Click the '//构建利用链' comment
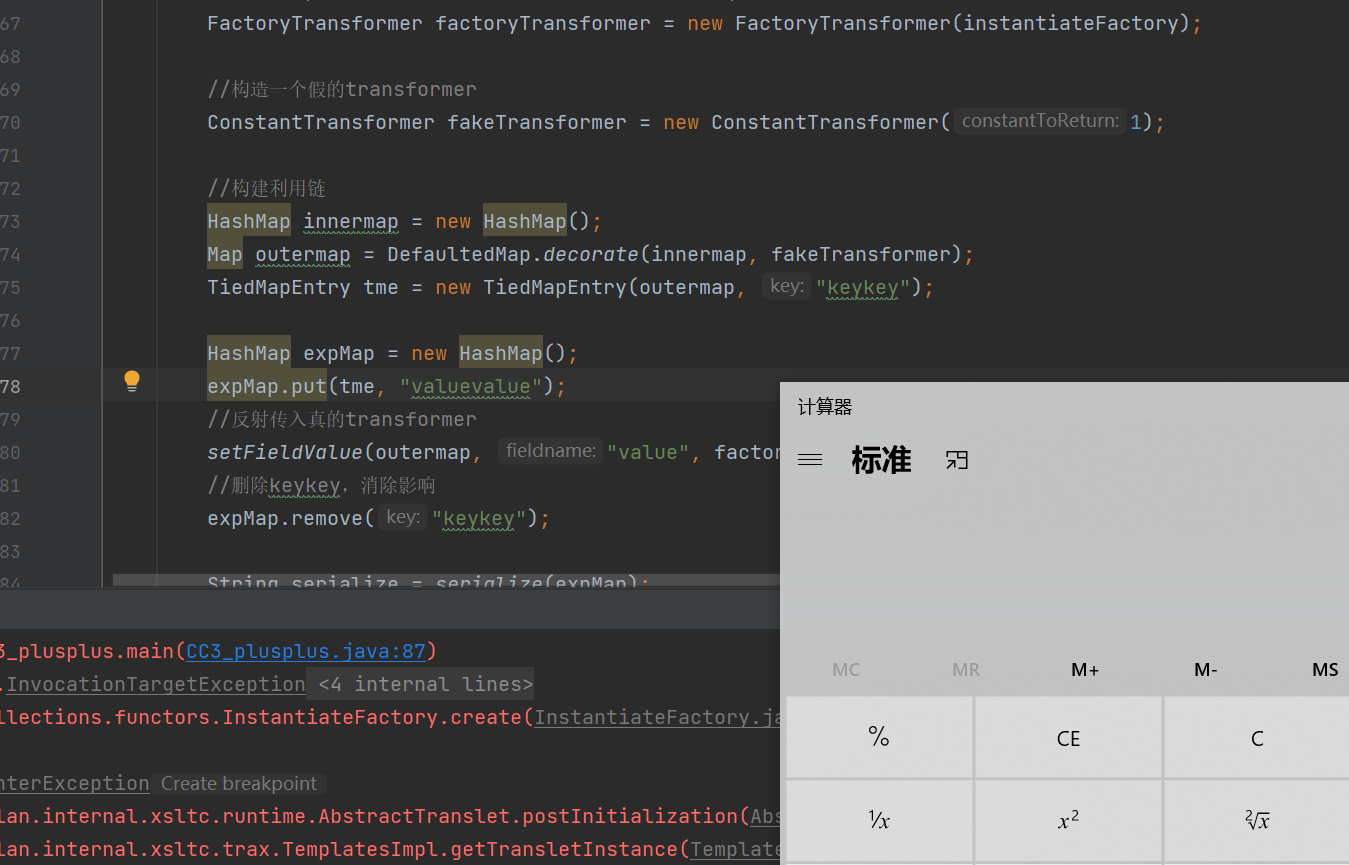This screenshot has height=865, width=1349. (x=266, y=188)
